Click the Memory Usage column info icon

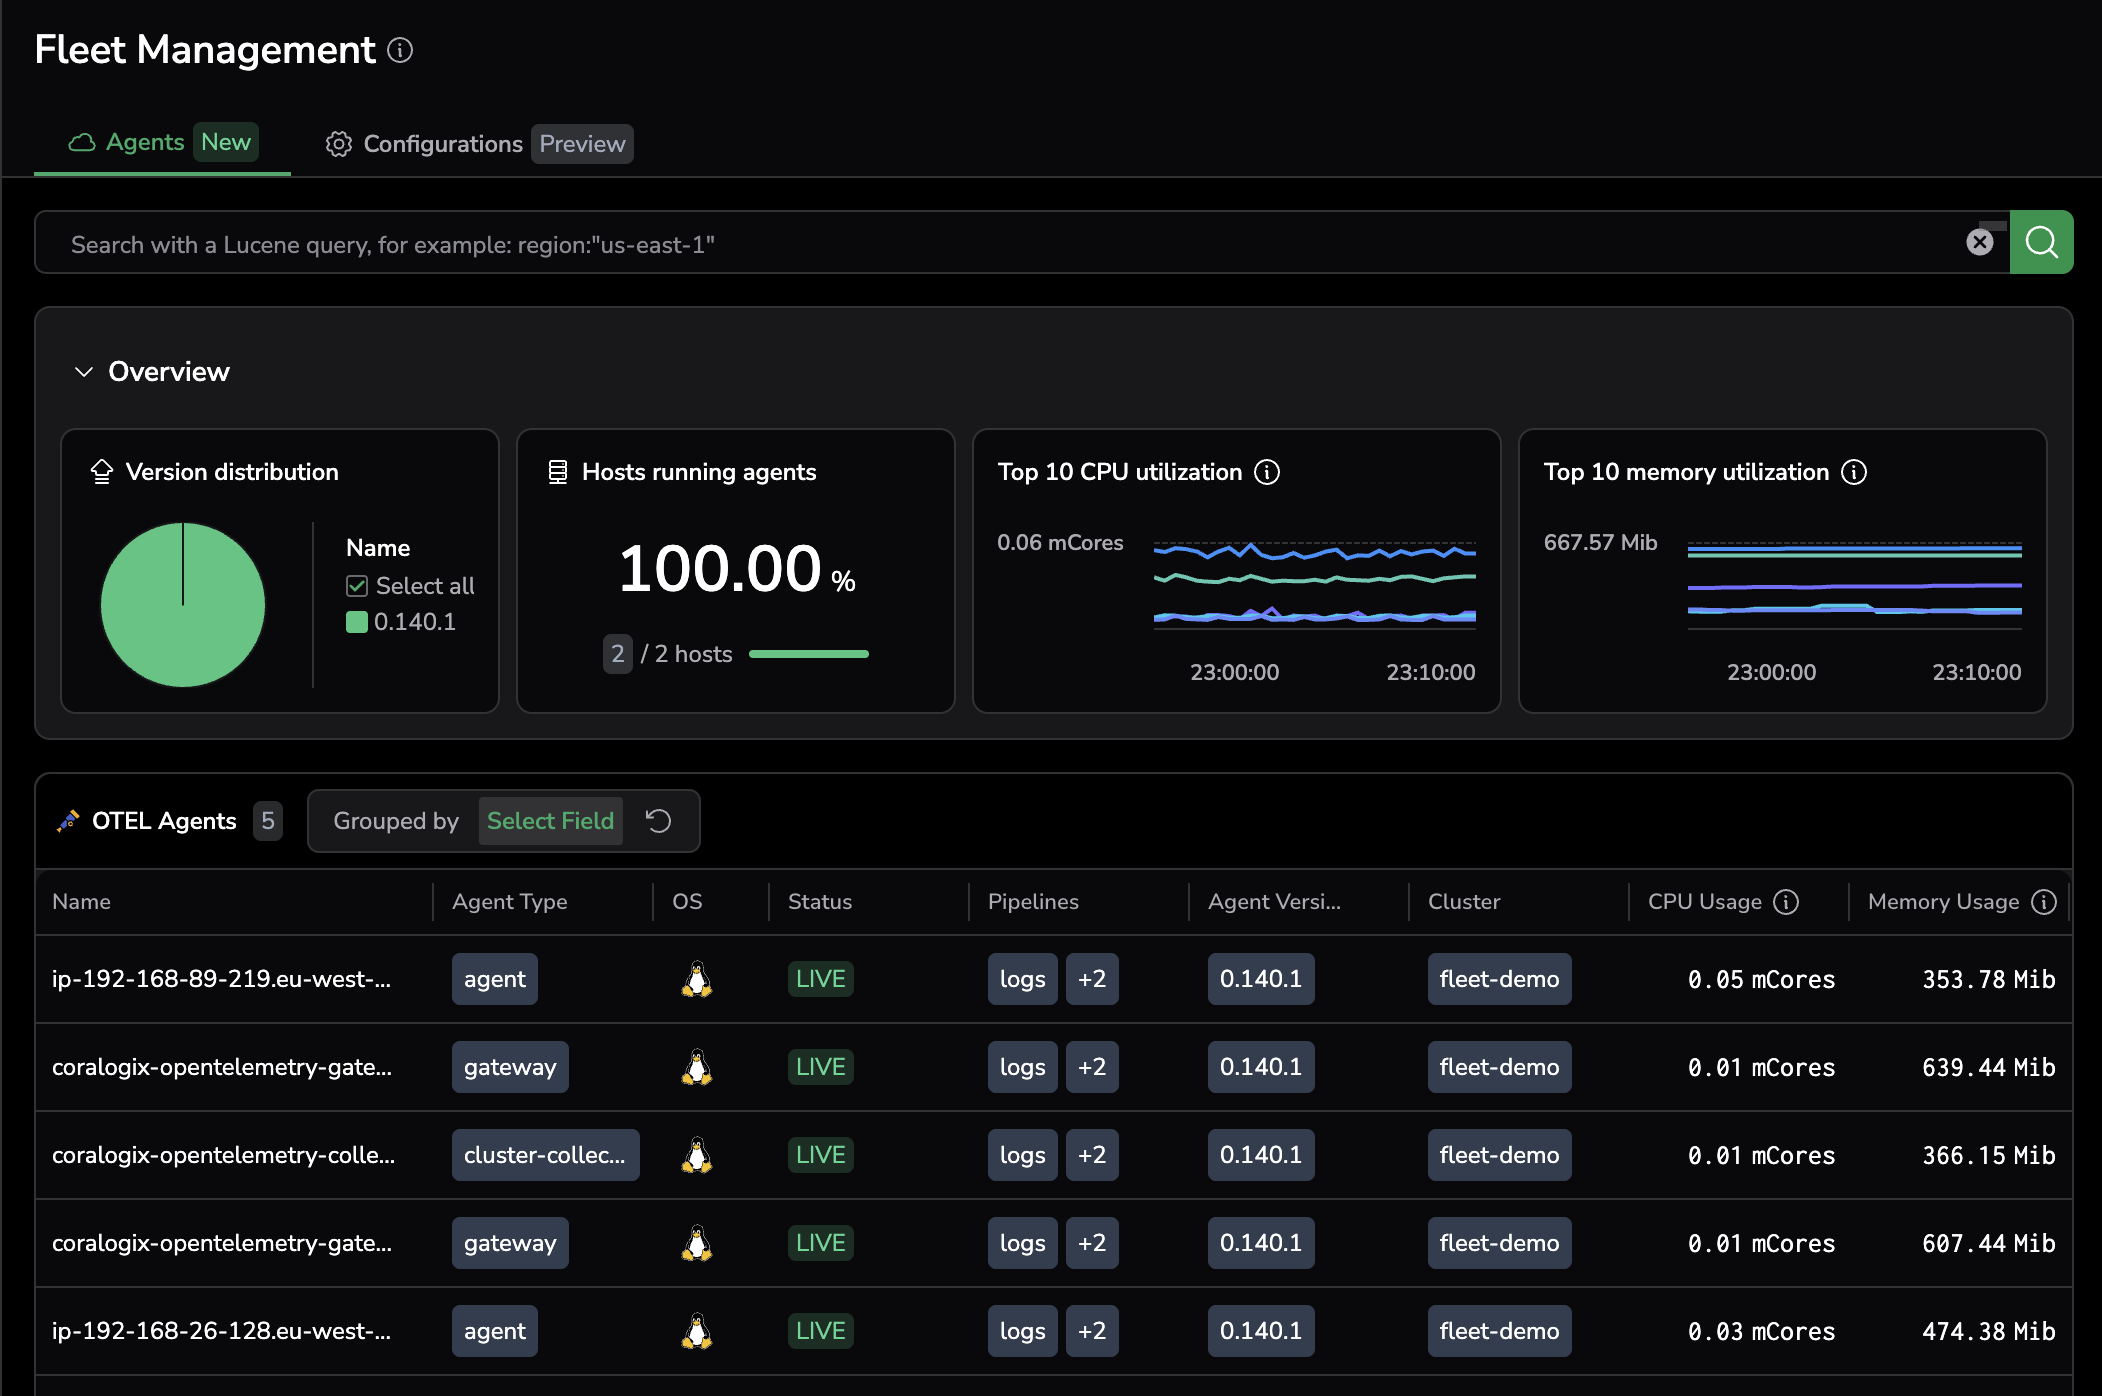[2044, 902]
